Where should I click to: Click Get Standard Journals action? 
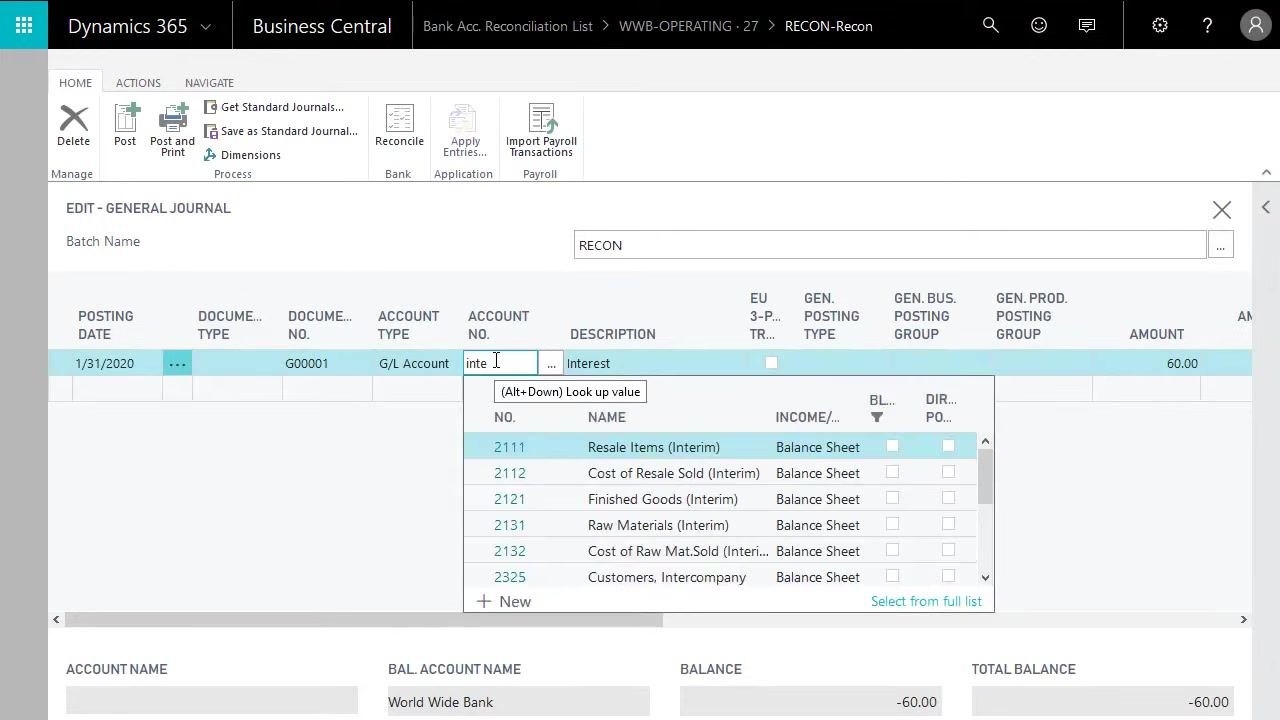coord(274,107)
